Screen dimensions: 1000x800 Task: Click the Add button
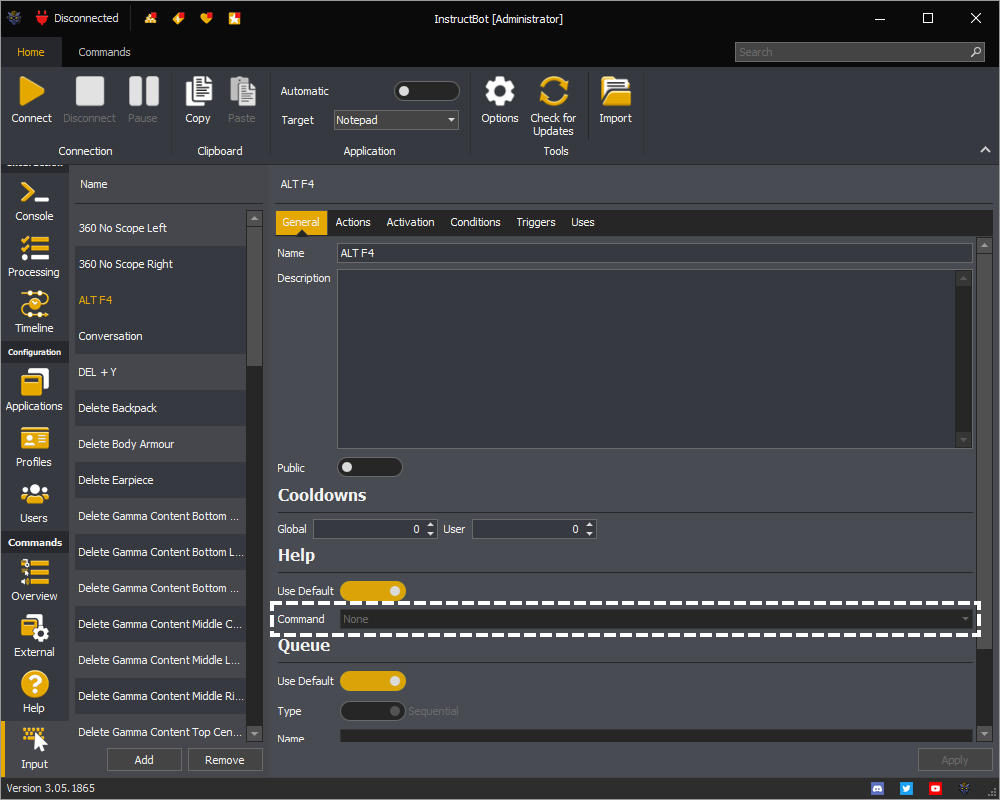pyautogui.click(x=144, y=760)
